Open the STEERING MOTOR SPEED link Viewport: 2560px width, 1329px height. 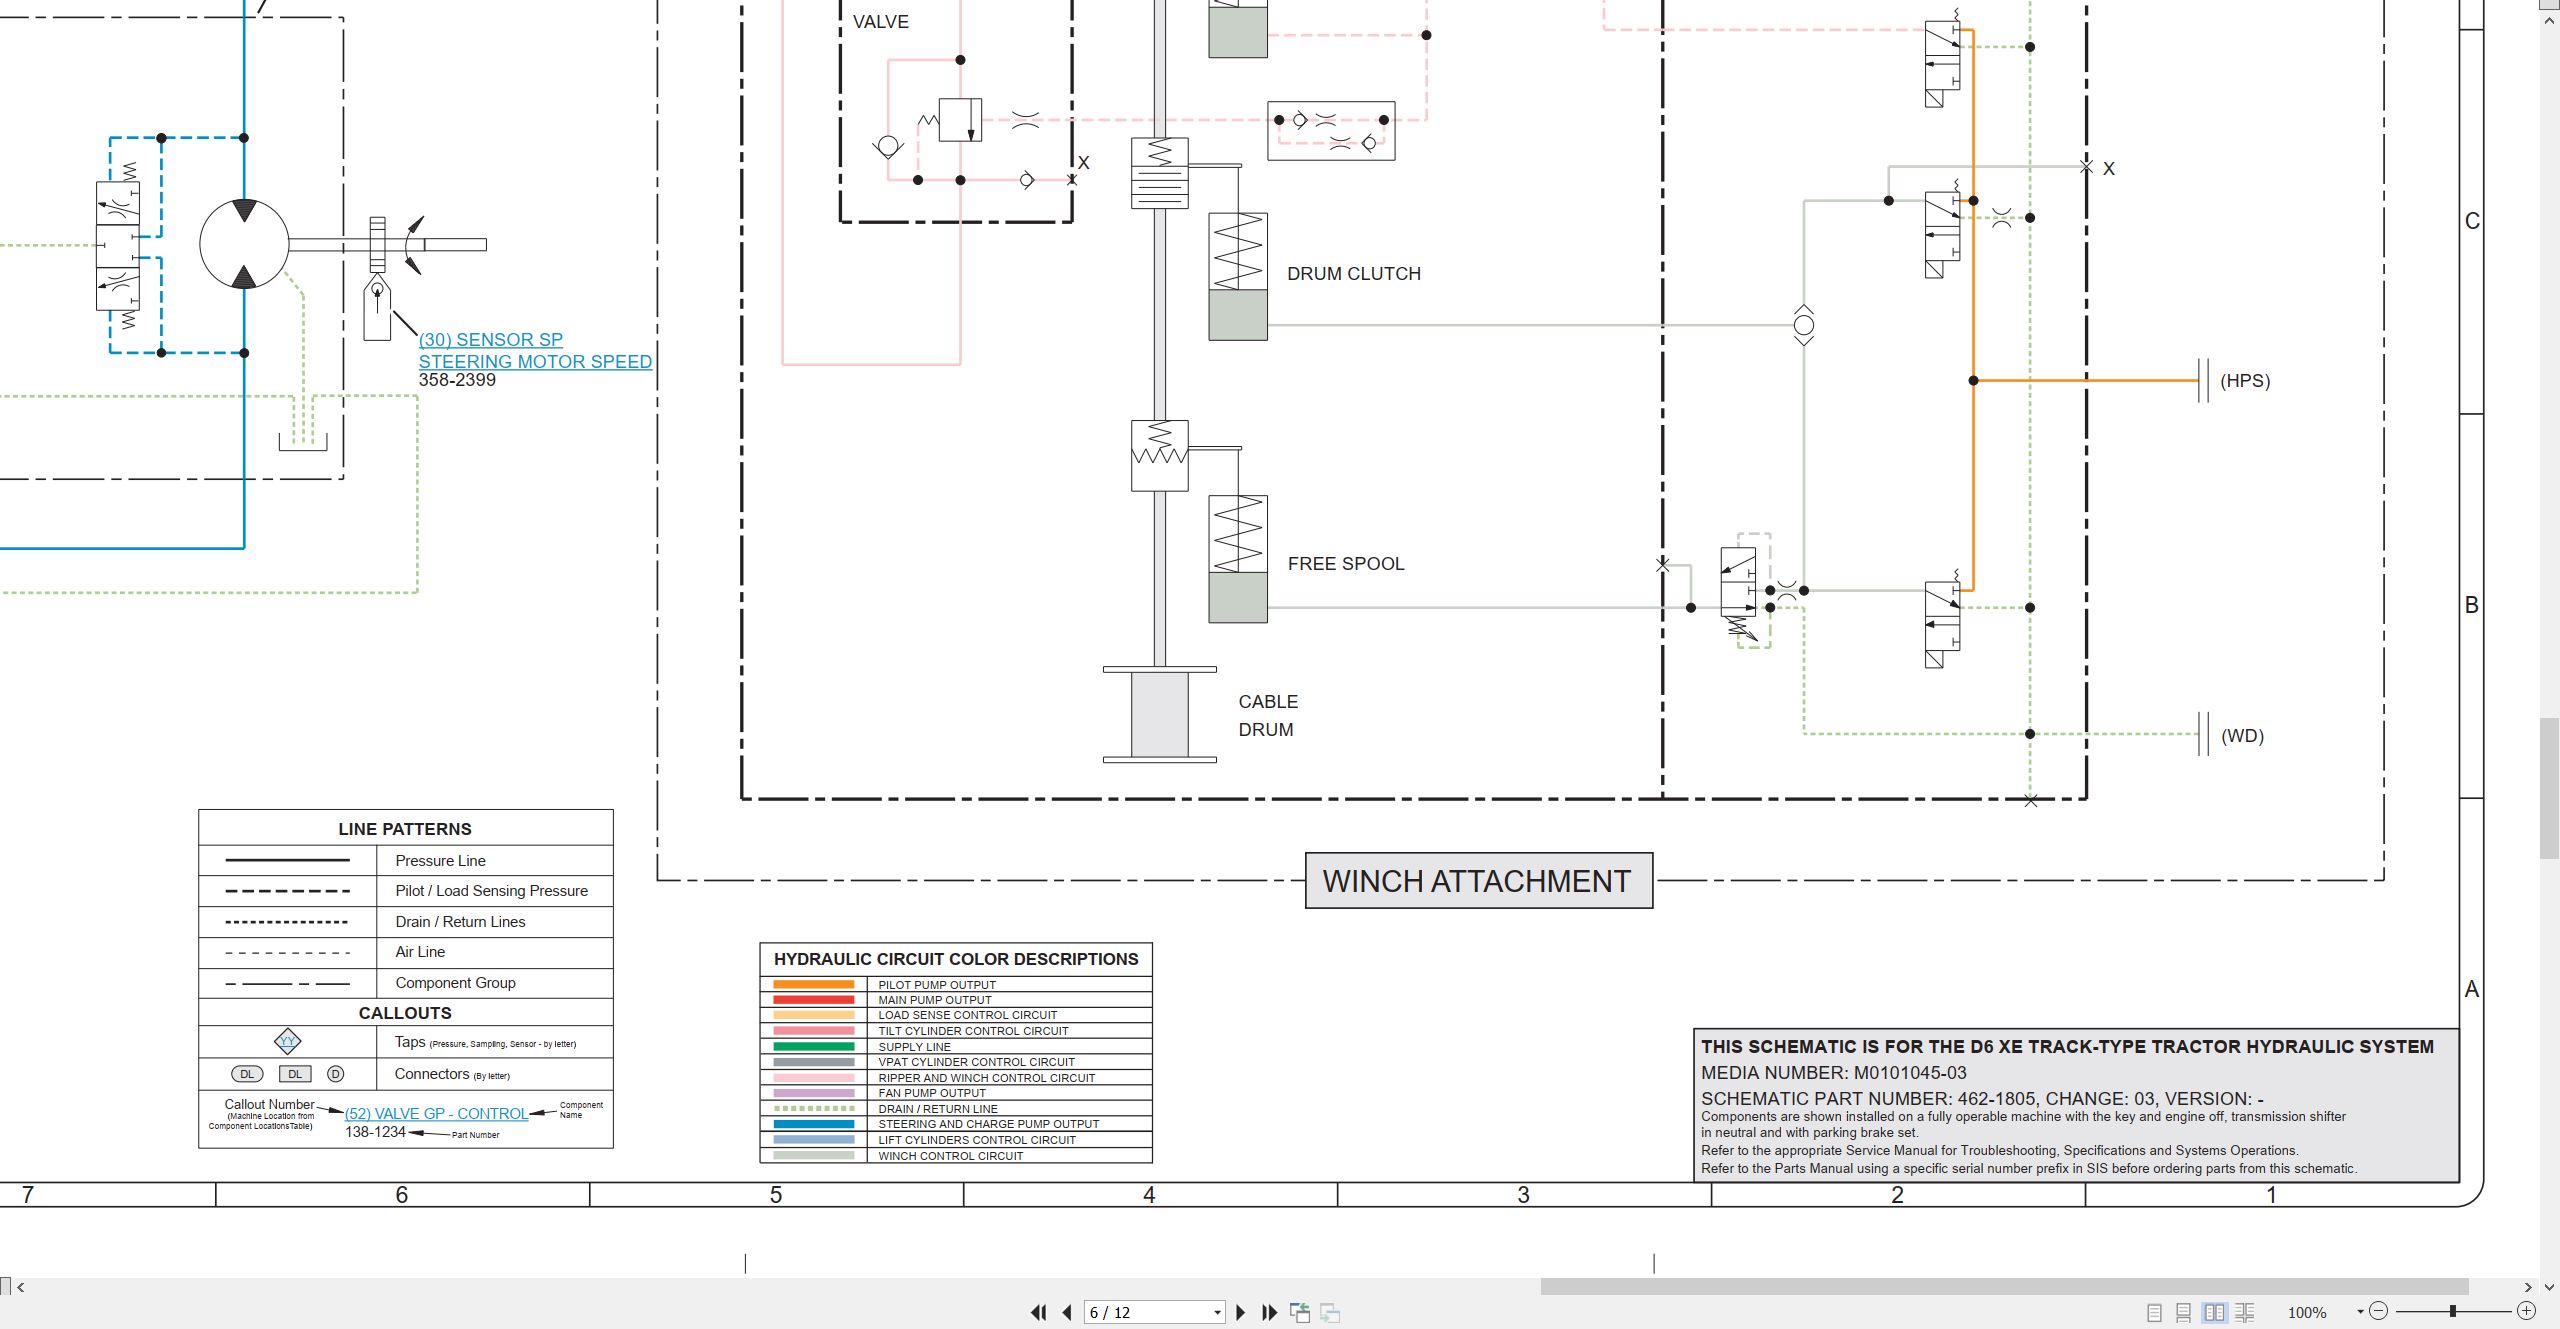(535, 362)
